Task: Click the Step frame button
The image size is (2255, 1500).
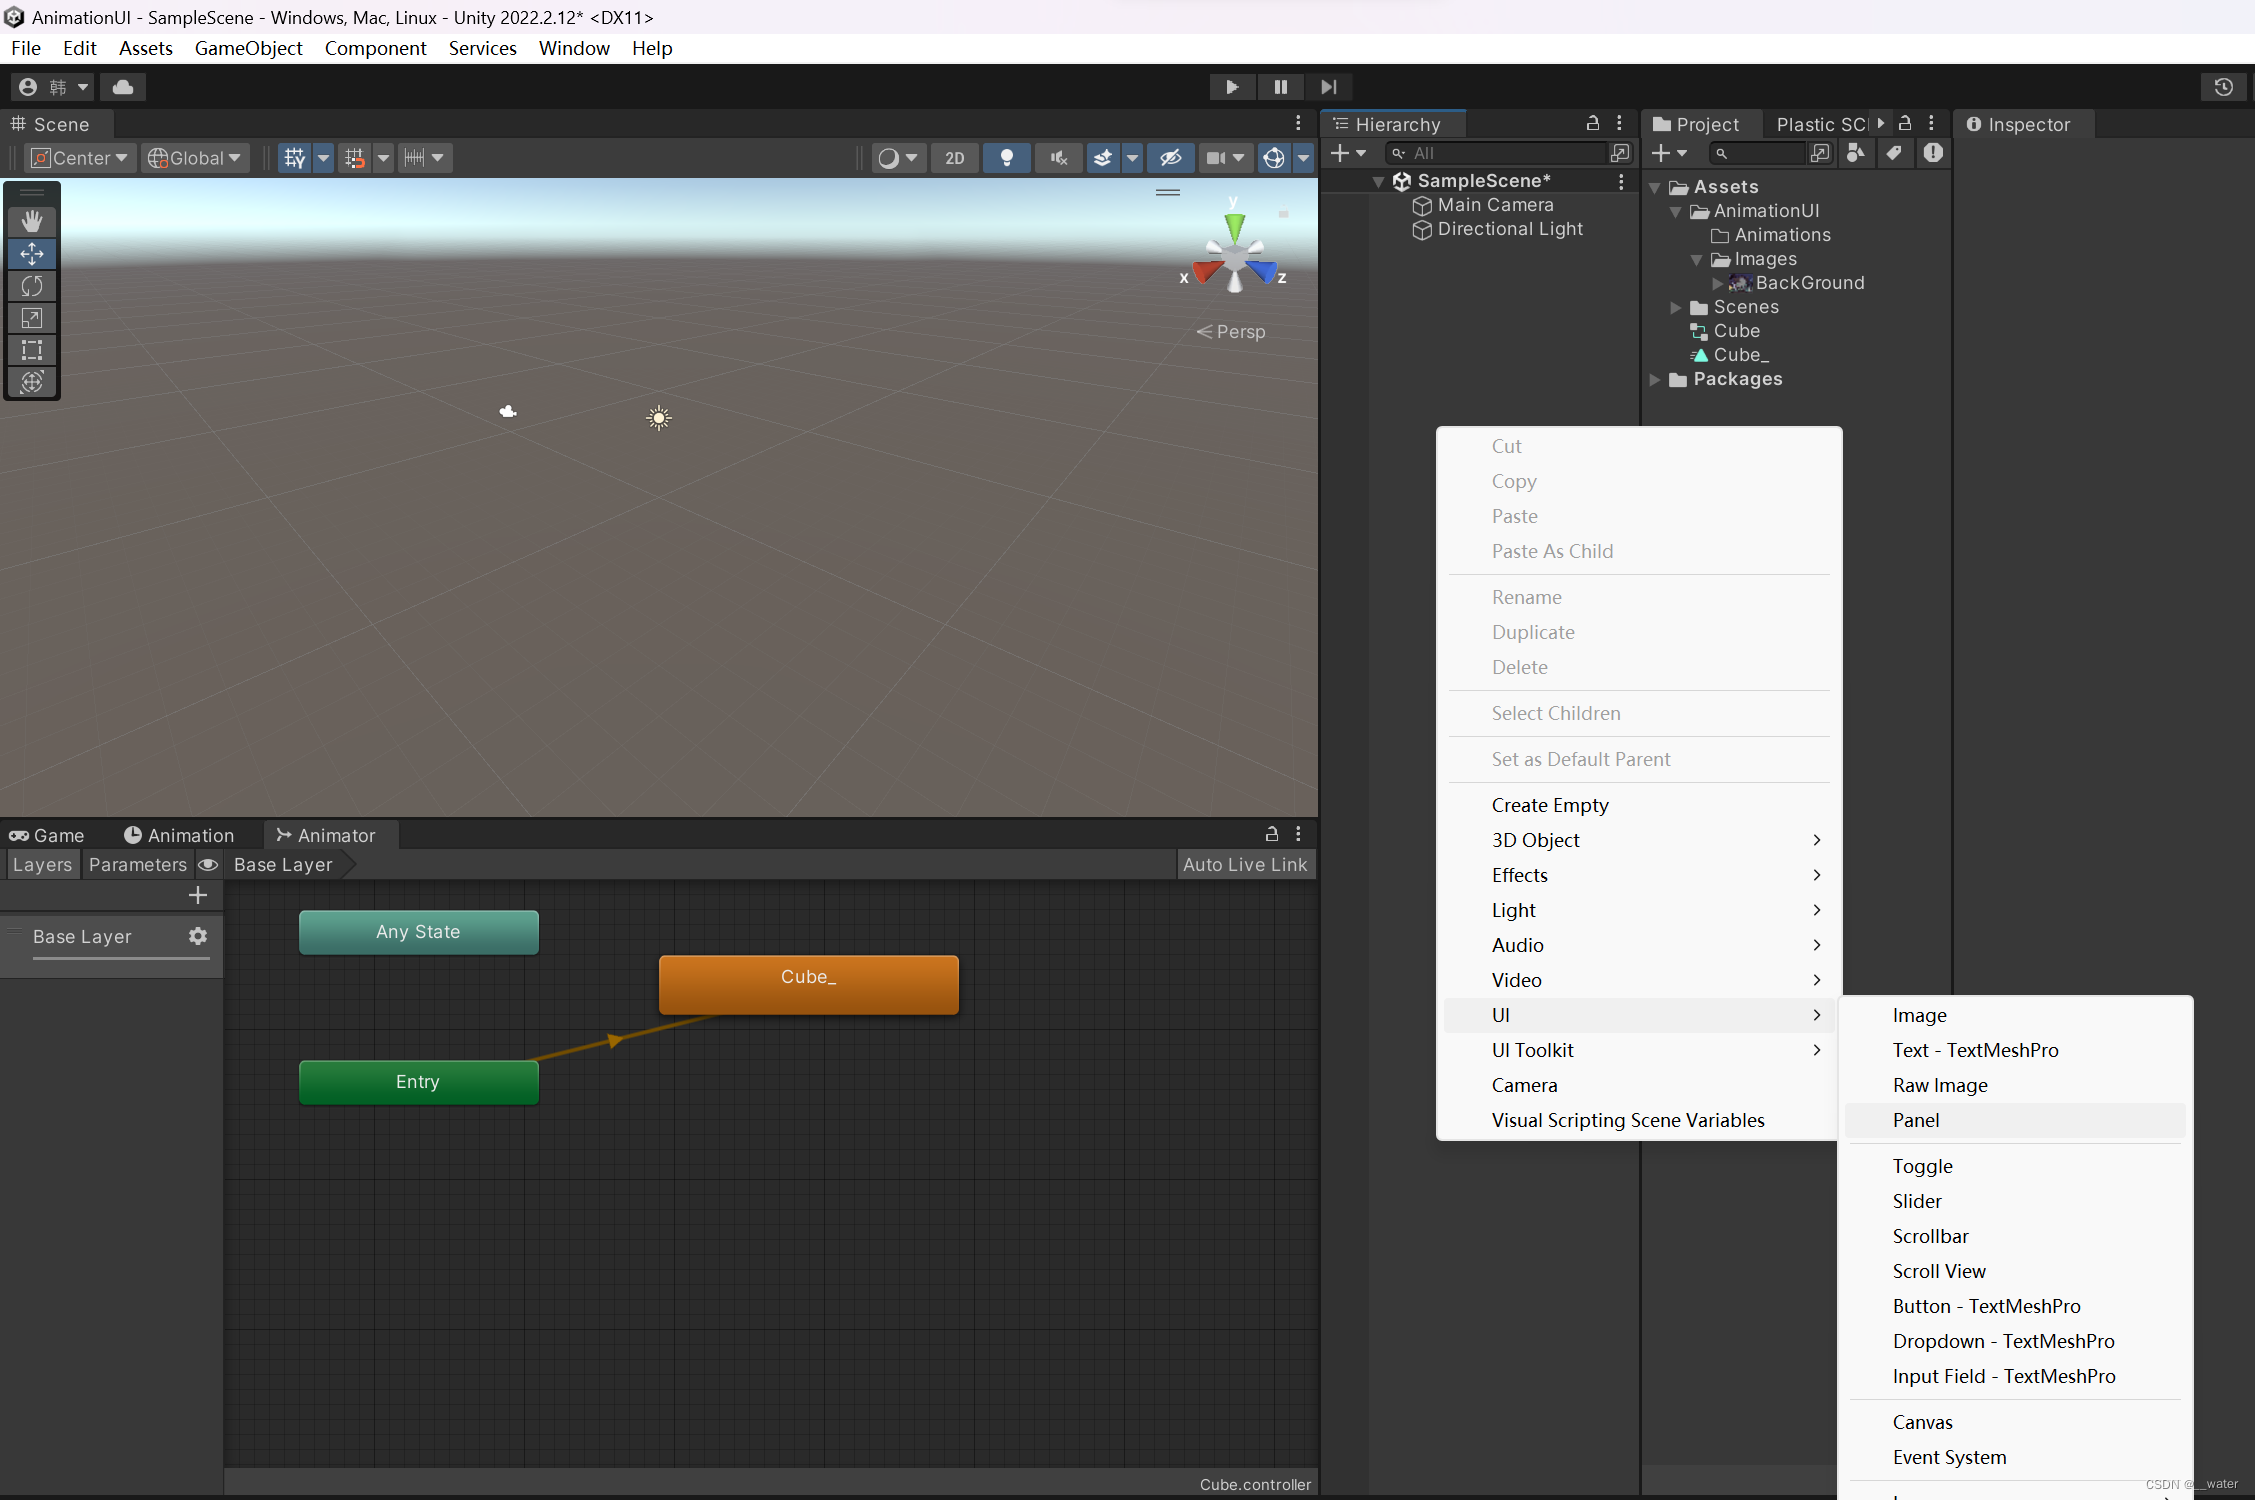Action: [x=1328, y=87]
